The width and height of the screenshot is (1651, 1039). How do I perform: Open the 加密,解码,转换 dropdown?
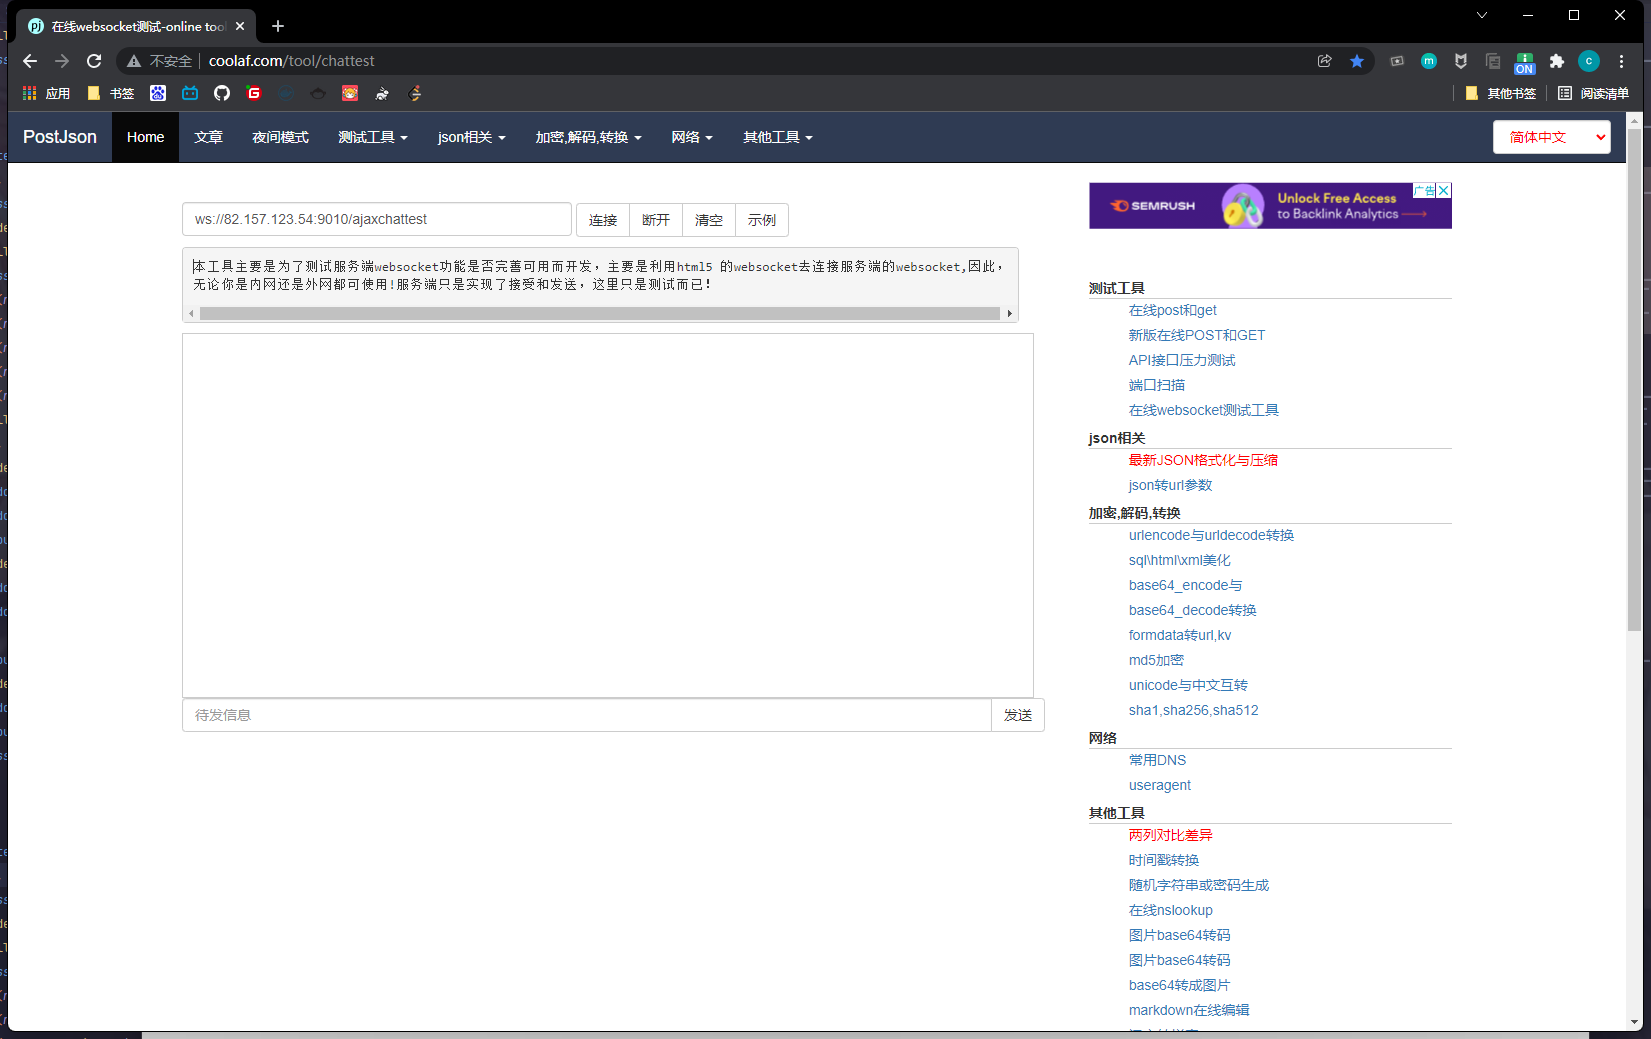(x=588, y=137)
